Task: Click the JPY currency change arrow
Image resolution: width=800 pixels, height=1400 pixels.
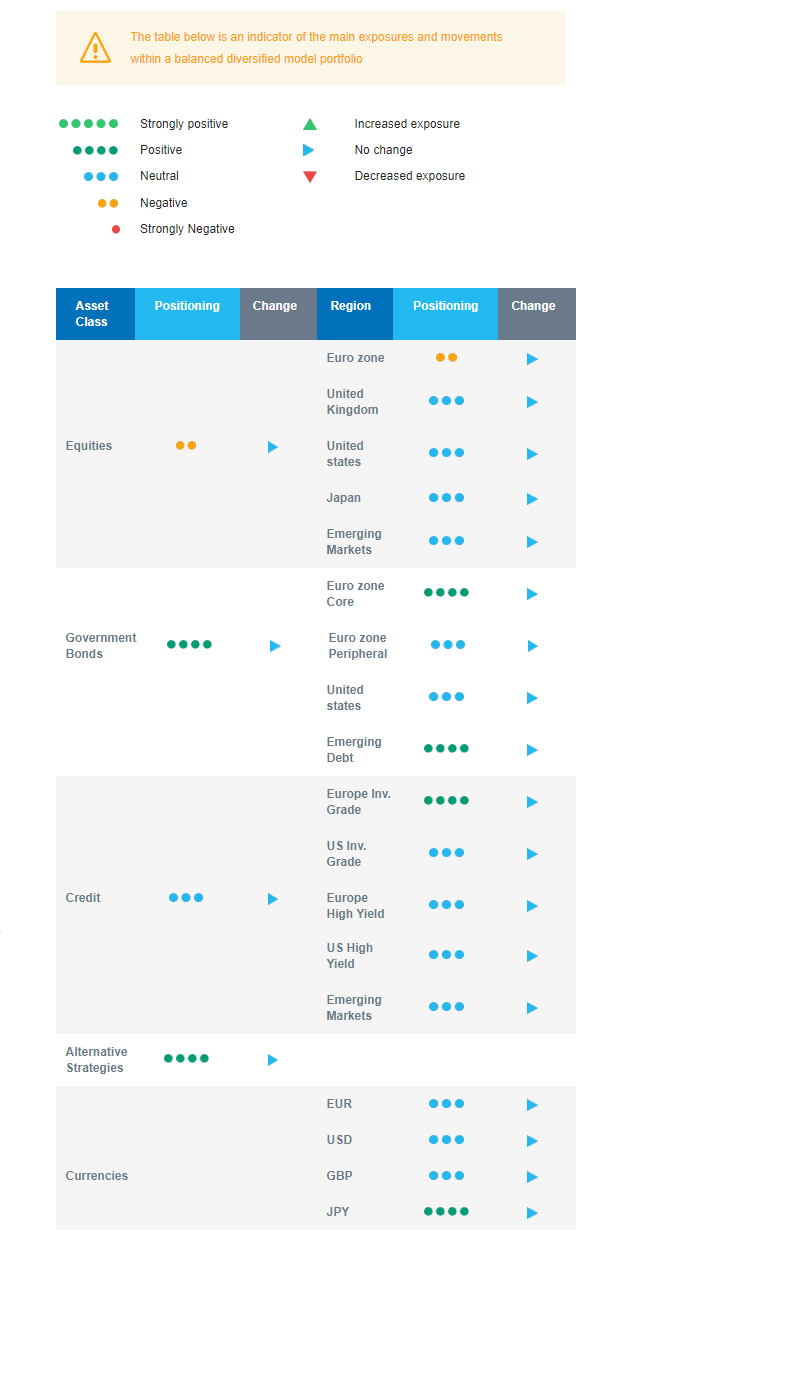Action: (532, 1213)
